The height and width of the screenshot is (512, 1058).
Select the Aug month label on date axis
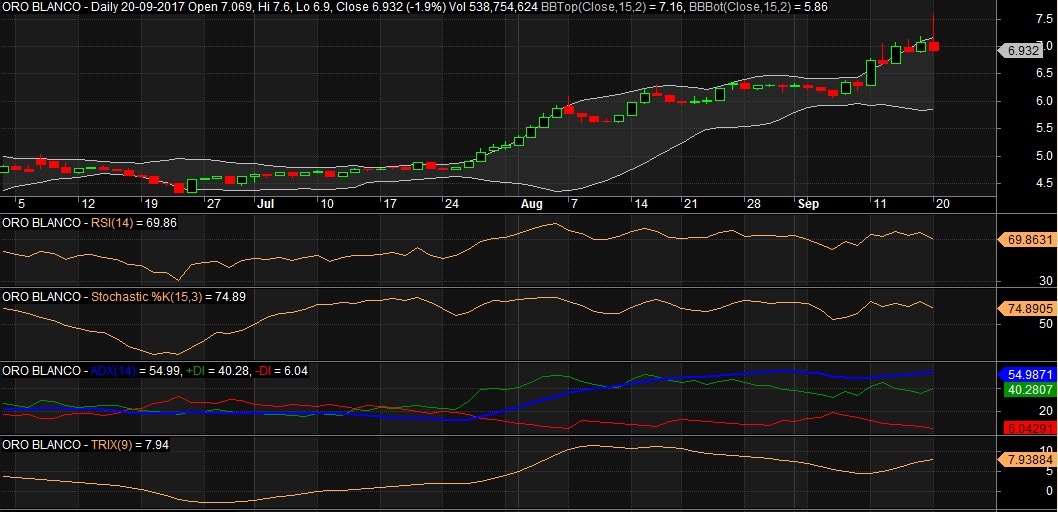click(x=531, y=203)
